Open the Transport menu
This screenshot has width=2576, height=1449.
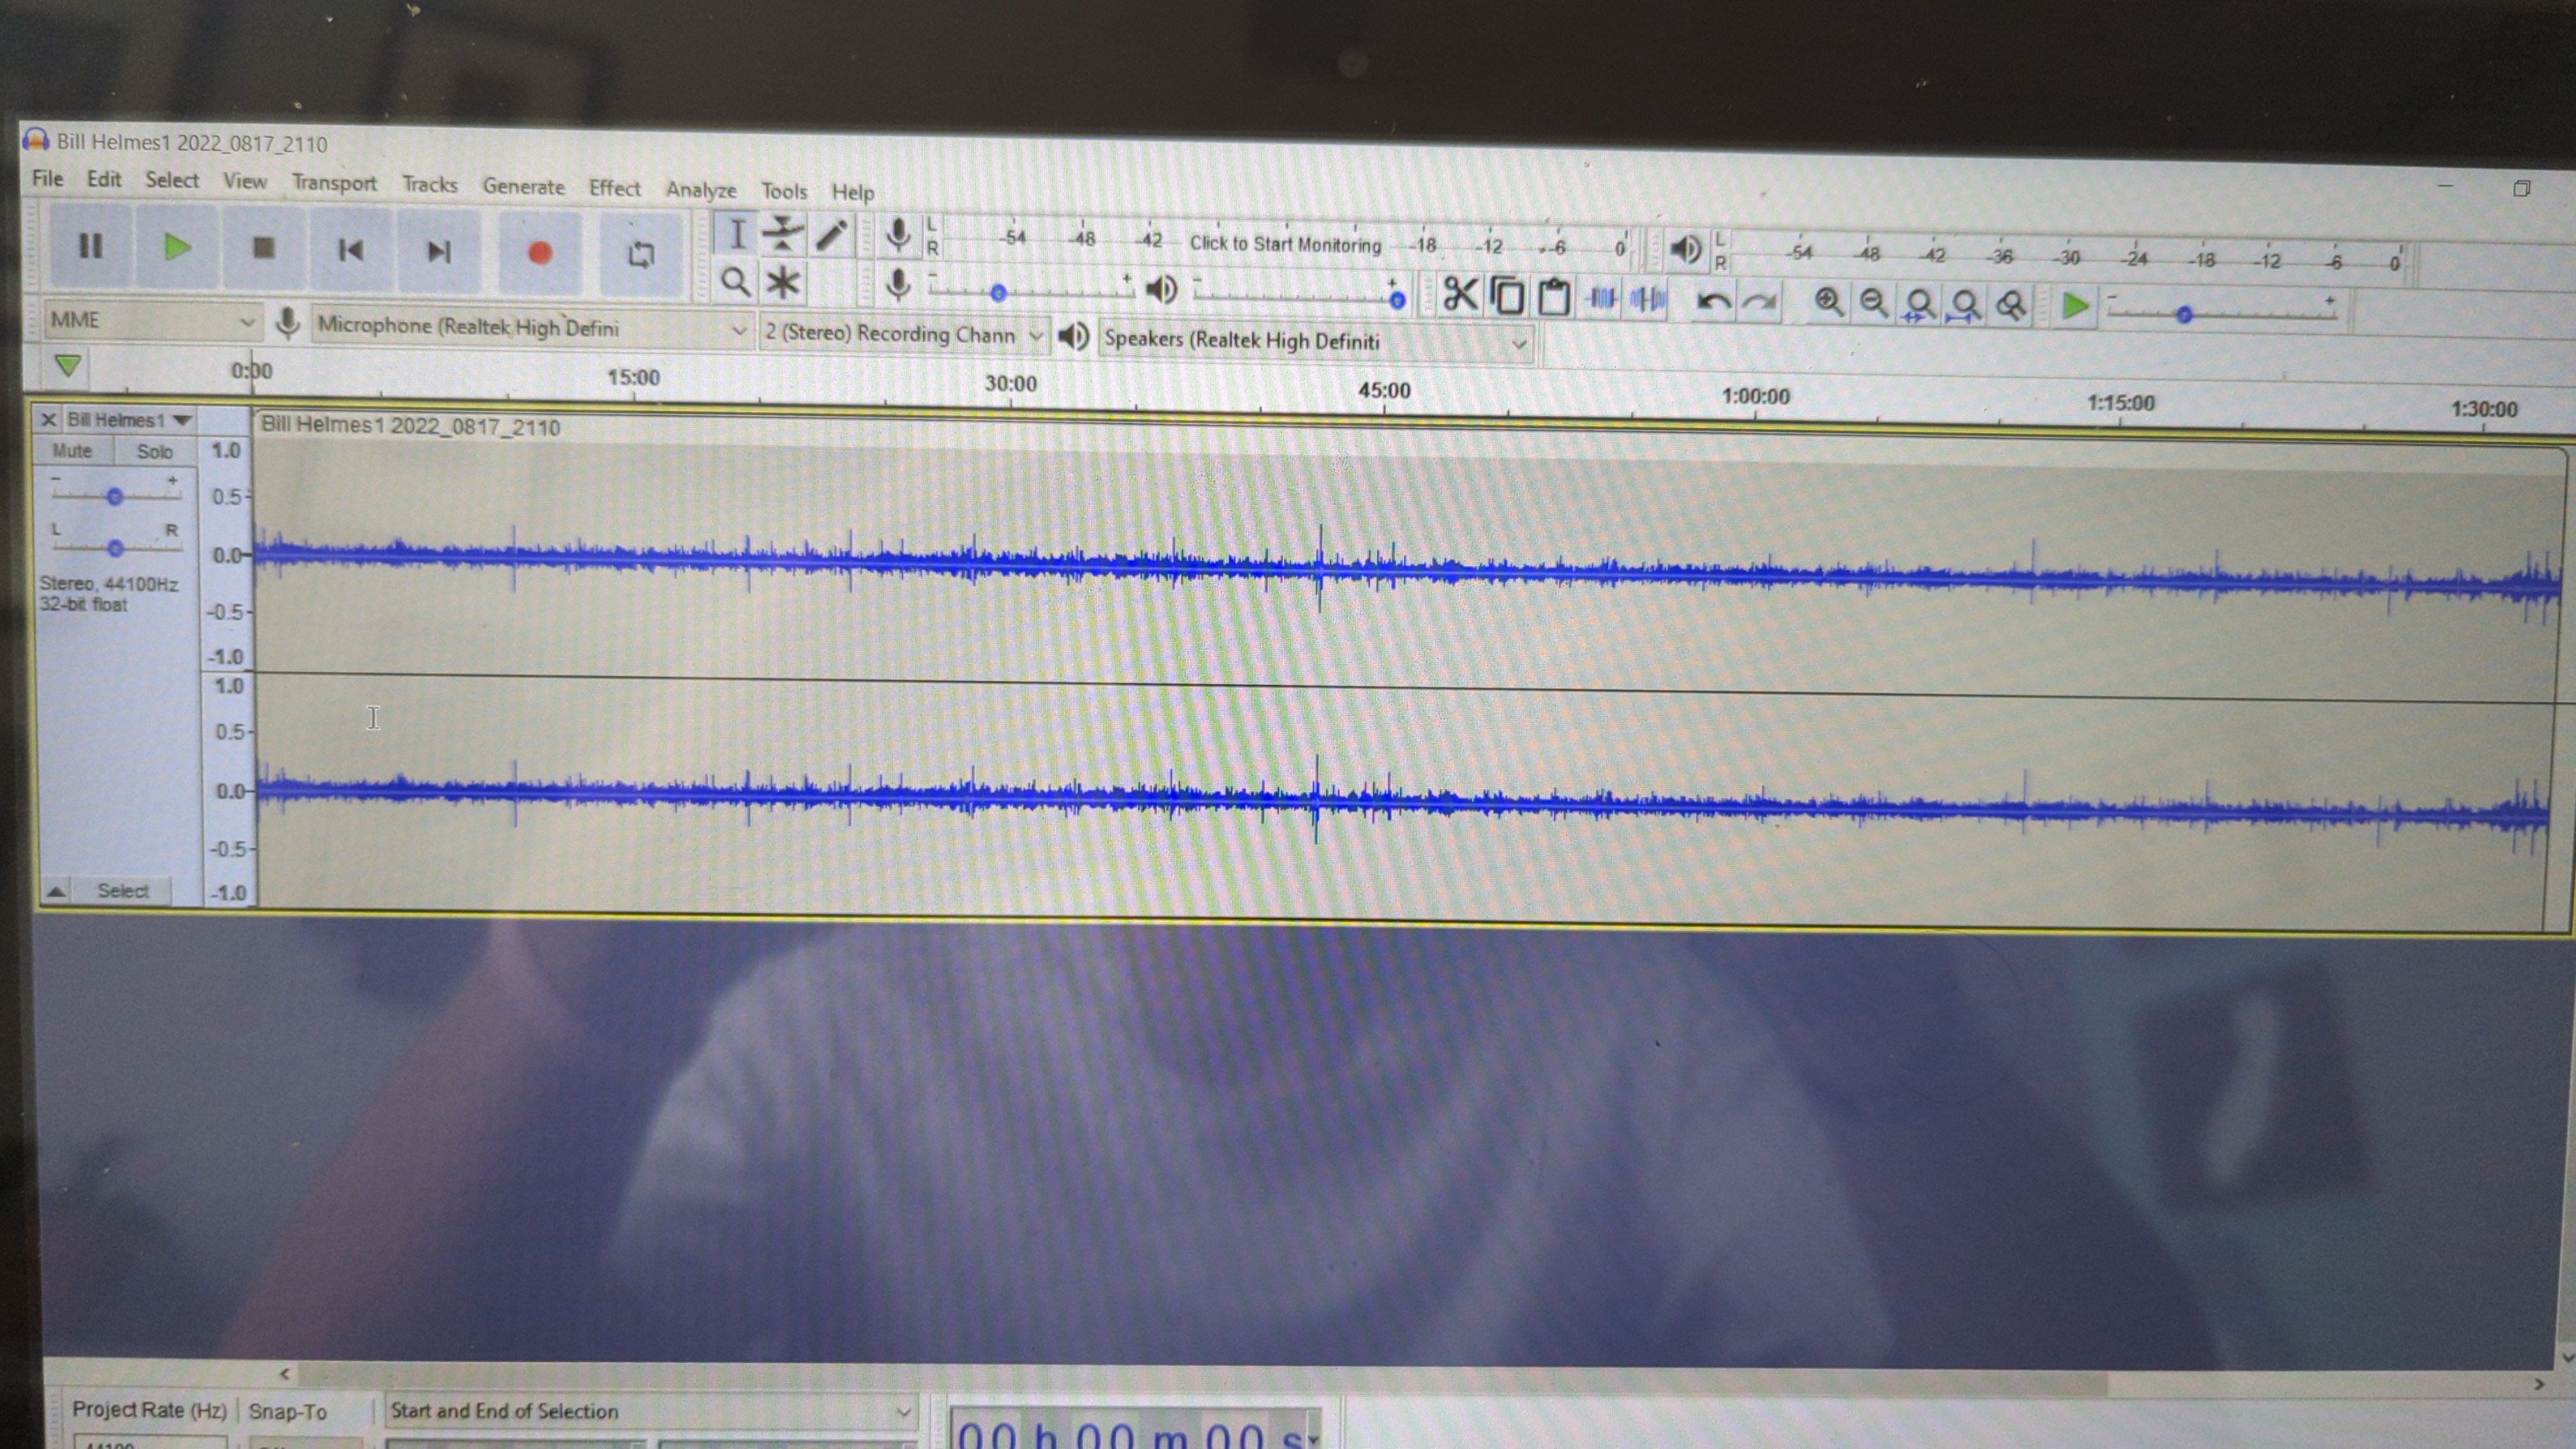(334, 183)
